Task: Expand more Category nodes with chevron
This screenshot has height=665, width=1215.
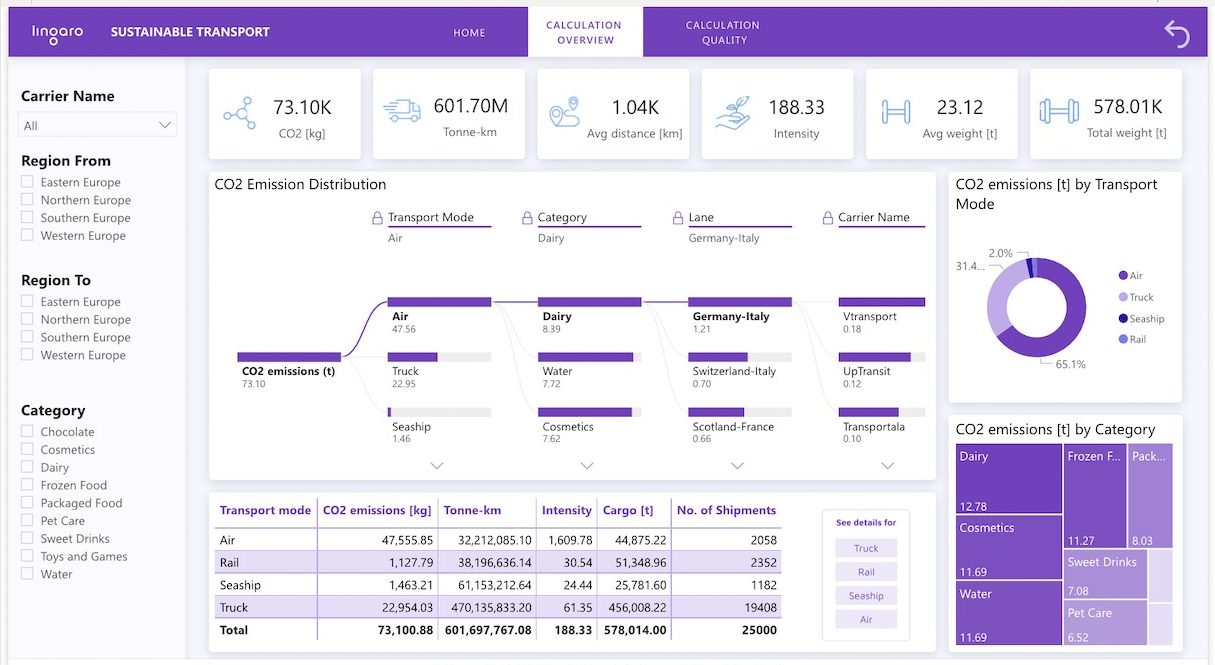Action: tap(587, 466)
